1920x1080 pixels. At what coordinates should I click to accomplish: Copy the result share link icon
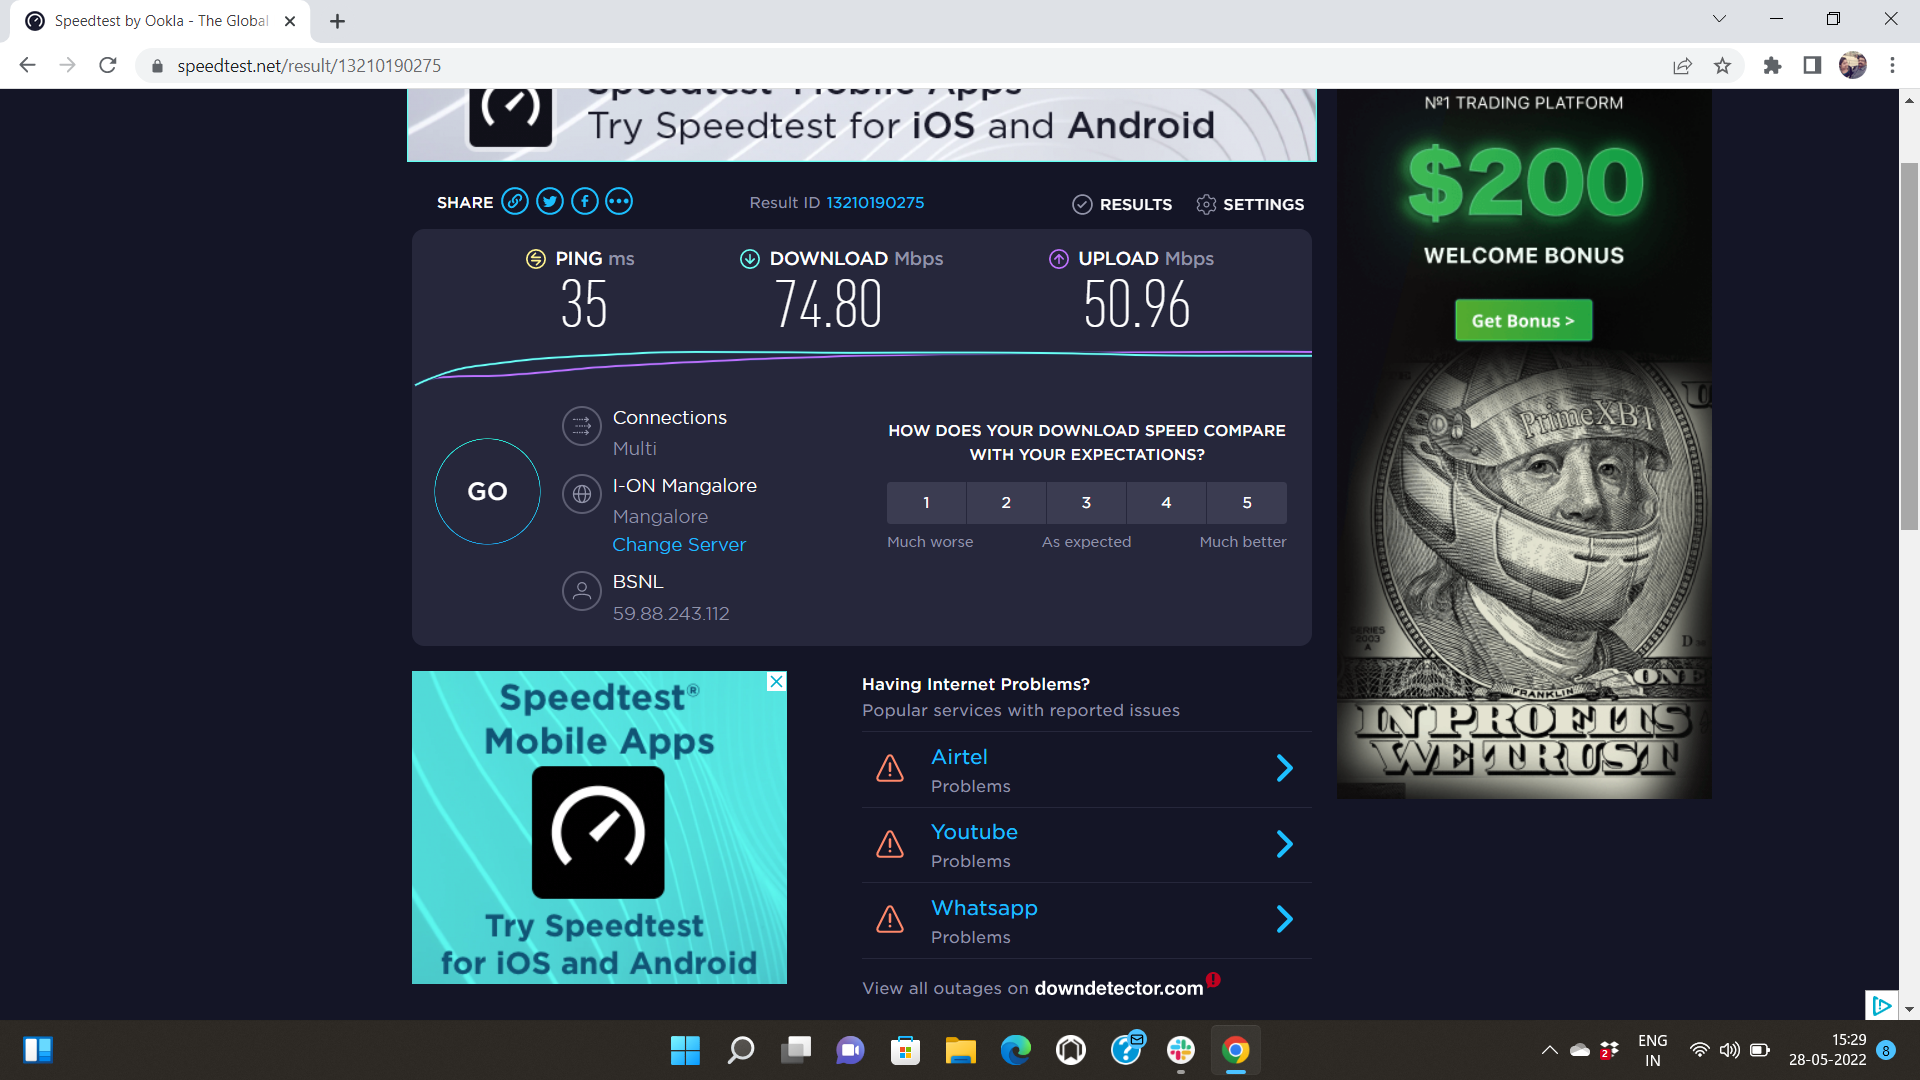click(x=515, y=201)
